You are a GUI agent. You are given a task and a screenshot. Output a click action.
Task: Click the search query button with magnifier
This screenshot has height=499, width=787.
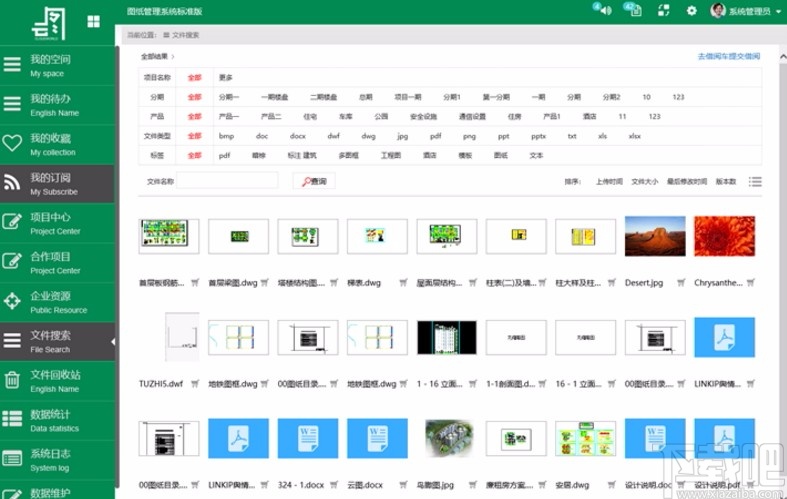click(314, 181)
